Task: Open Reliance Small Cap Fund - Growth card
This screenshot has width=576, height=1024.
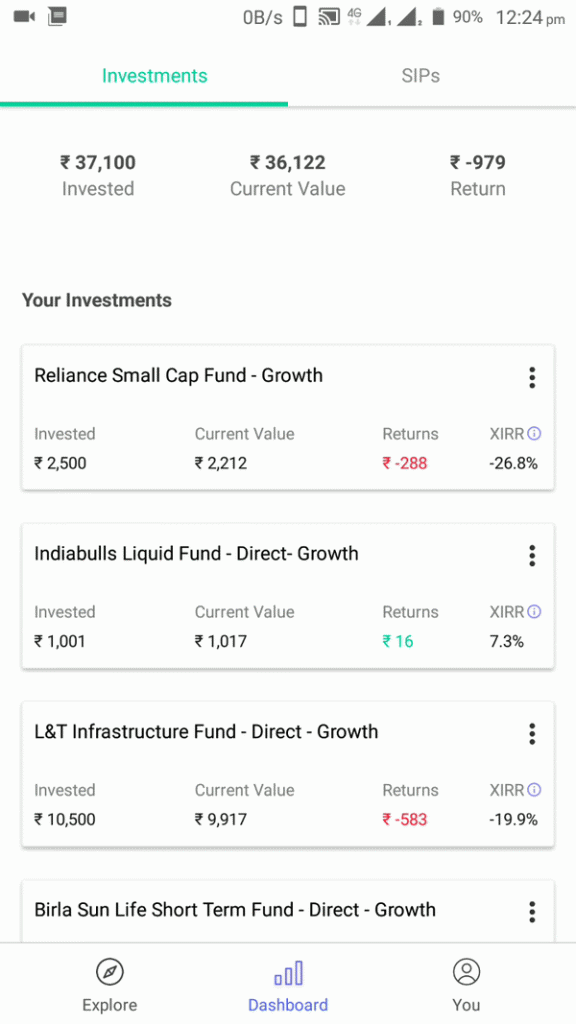Action: [x=288, y=417]
